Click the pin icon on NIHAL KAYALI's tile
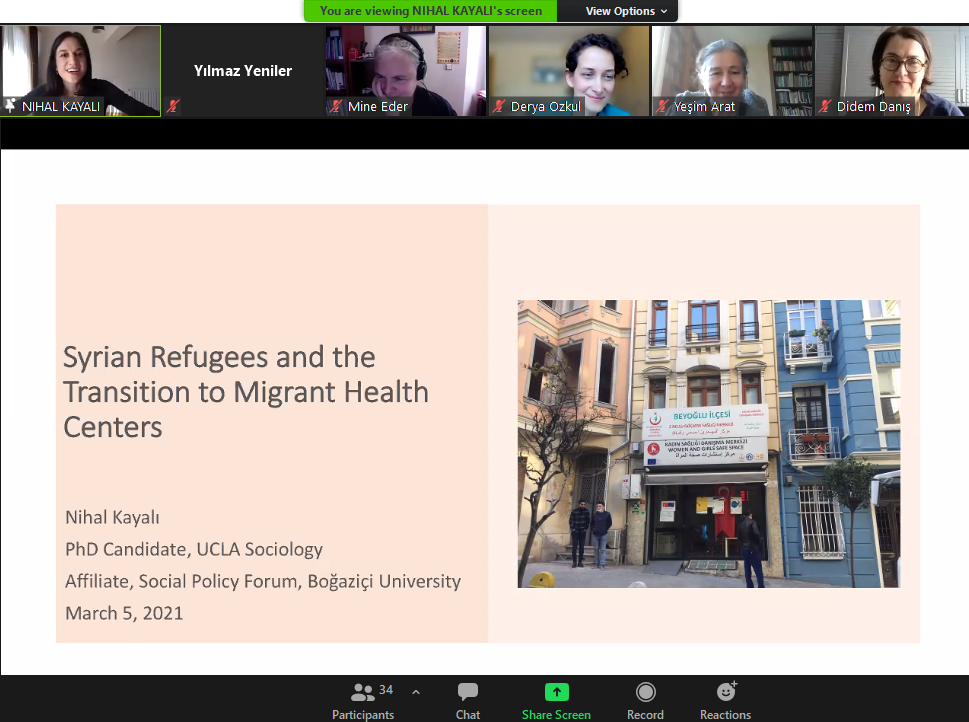The width and height of the screenshot is (969, 722). 11,106
